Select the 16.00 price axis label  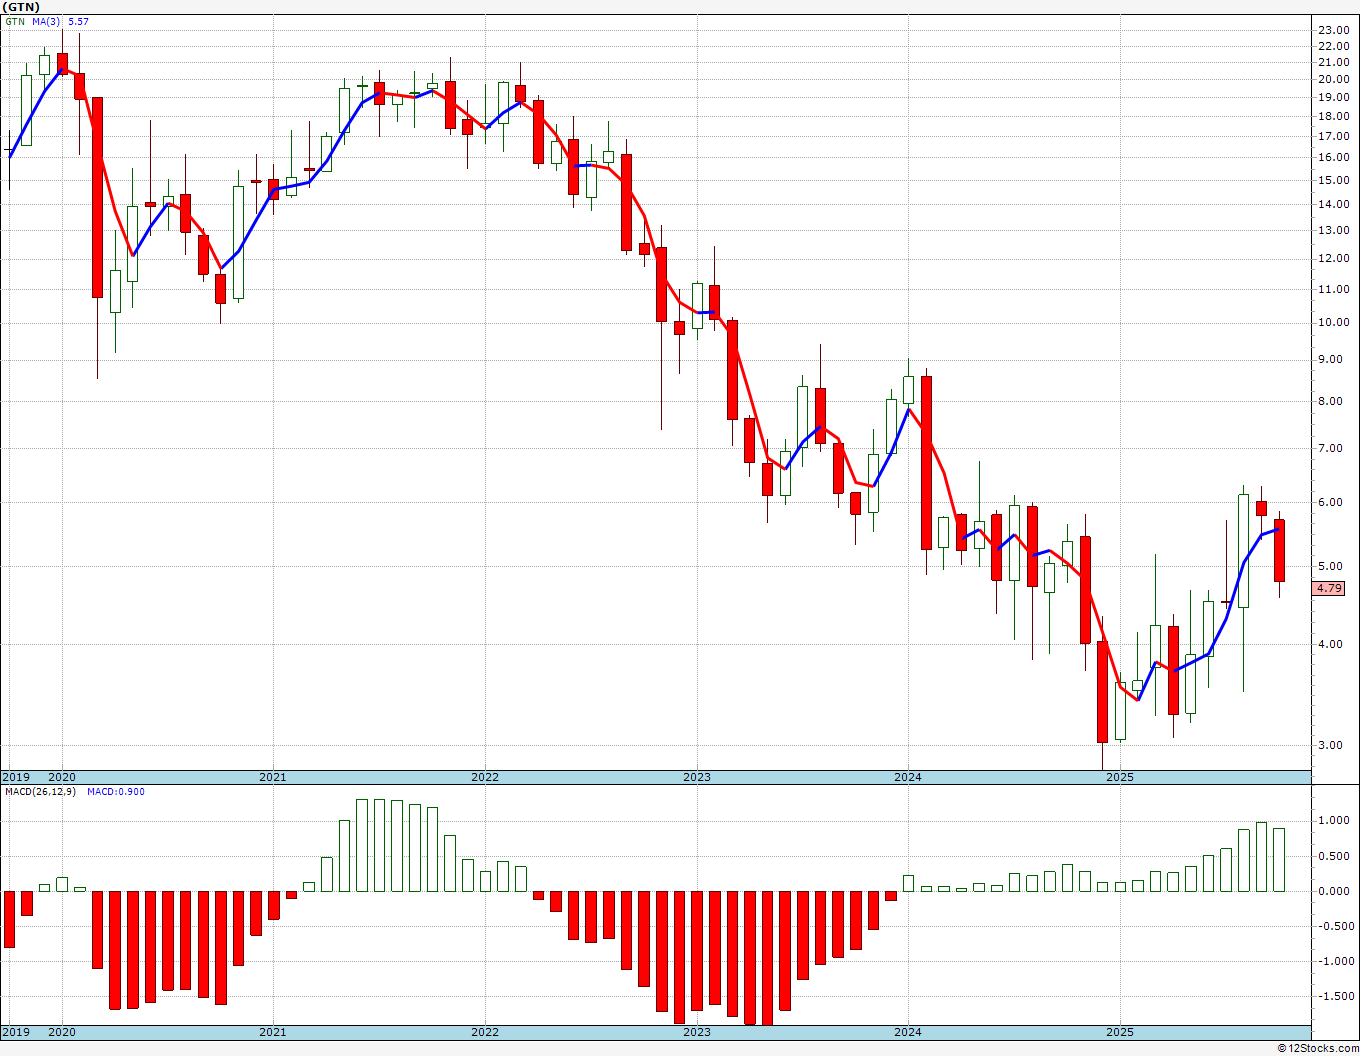click(1333, 158)
